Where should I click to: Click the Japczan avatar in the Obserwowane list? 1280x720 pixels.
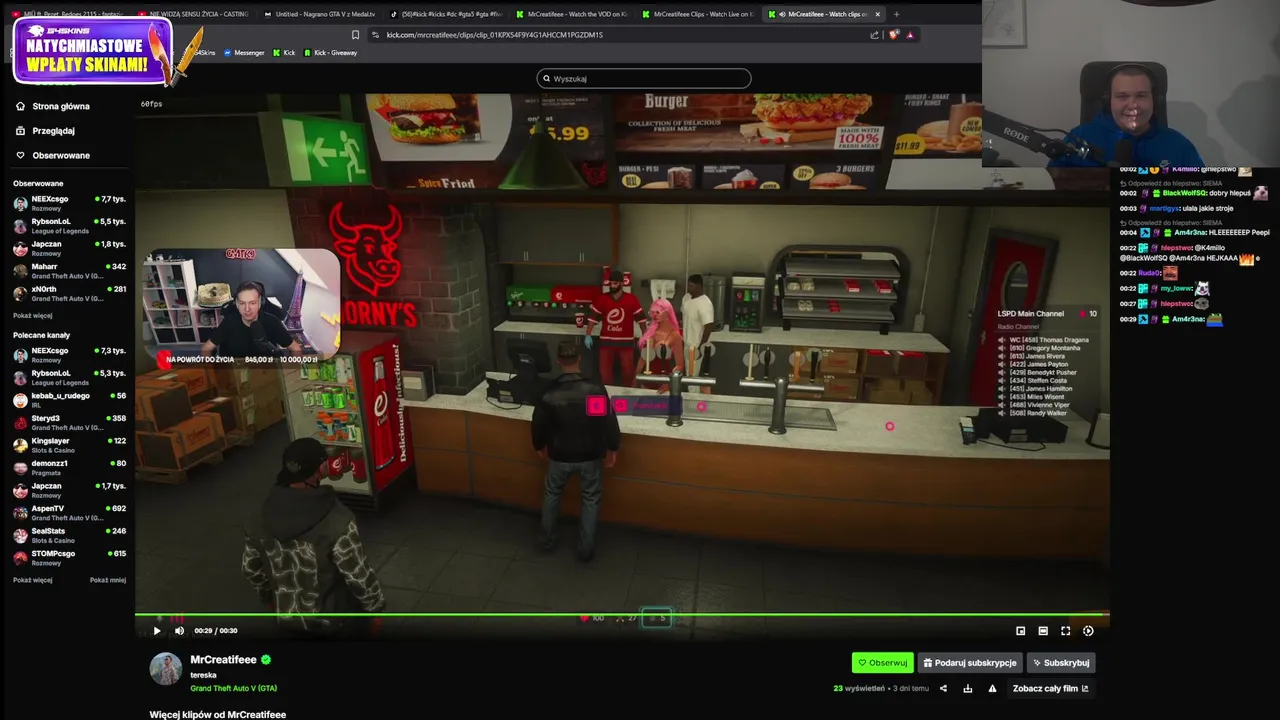20,247
